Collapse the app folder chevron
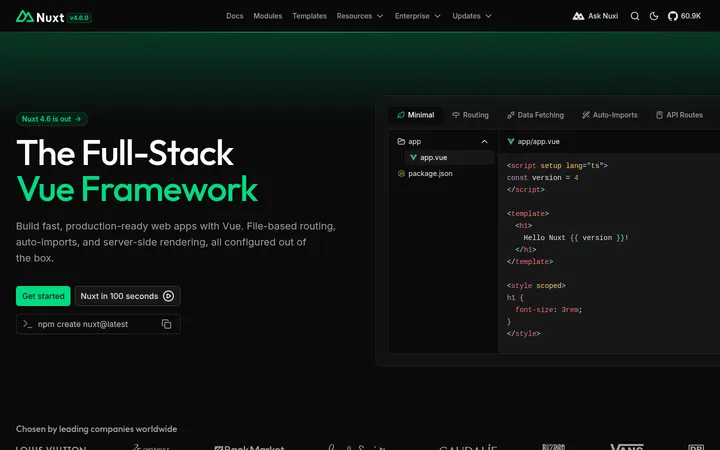Viewport: 720px width, 450px height. click(484, 141)
